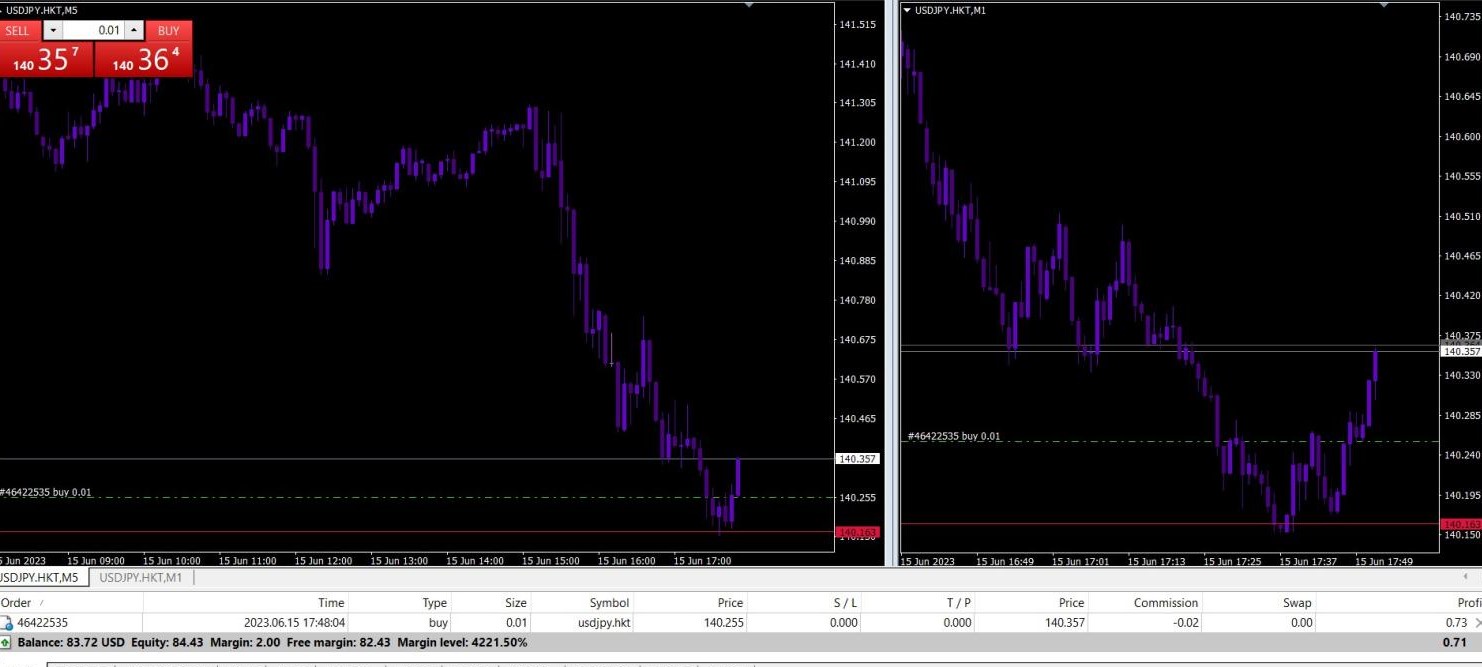Click the swap value 0.00
Image resolution: width=1482 pixels, height=667 pixels.
tap(1301, 623)
